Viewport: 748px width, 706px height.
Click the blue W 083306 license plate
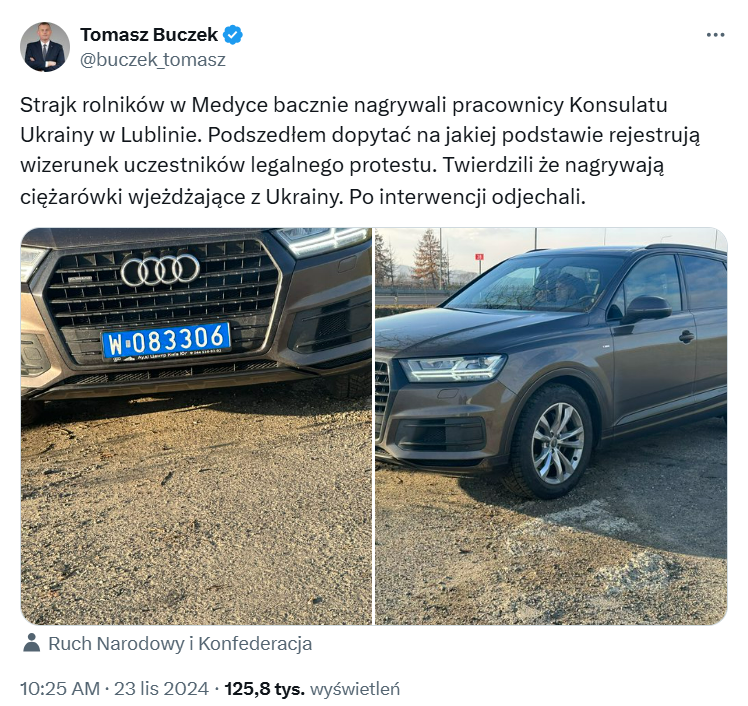[x=166, y=341]
